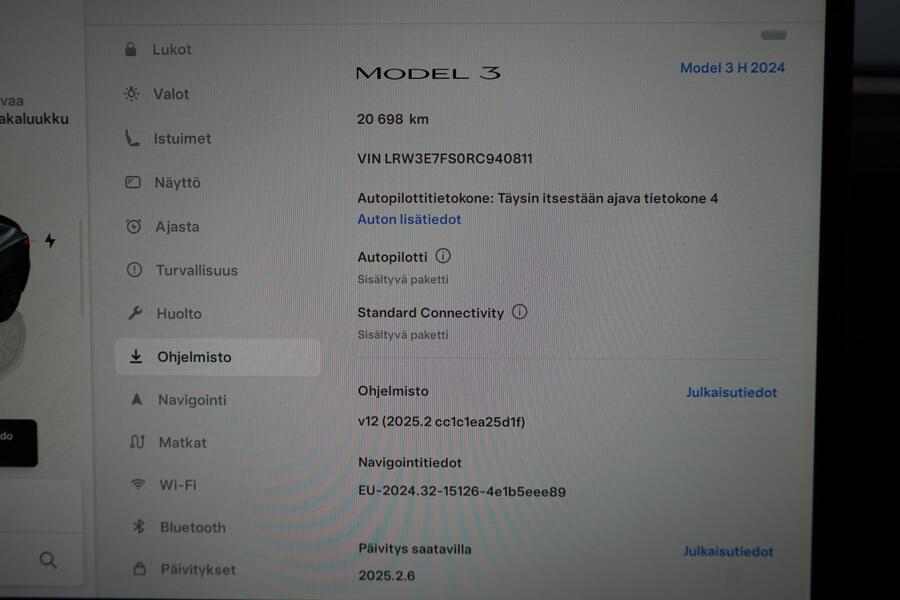Open the Autopilotti info tooltip

pos(443,256)
